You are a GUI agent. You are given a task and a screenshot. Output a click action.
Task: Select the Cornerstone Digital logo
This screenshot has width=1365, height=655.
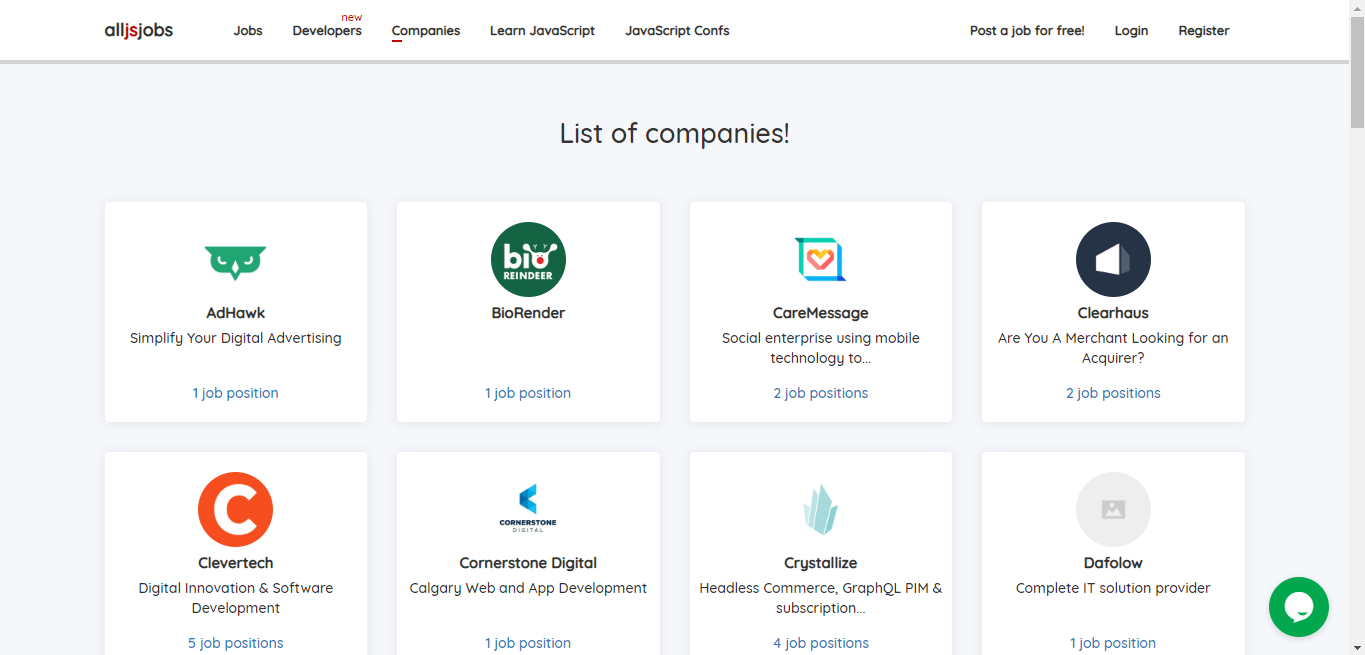(x=528, y=509)
